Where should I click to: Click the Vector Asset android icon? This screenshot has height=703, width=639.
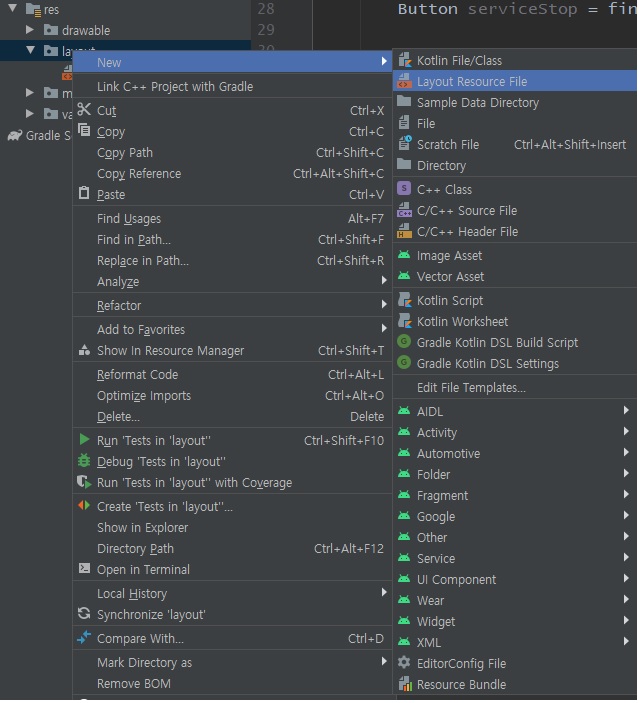pos(404,276)
